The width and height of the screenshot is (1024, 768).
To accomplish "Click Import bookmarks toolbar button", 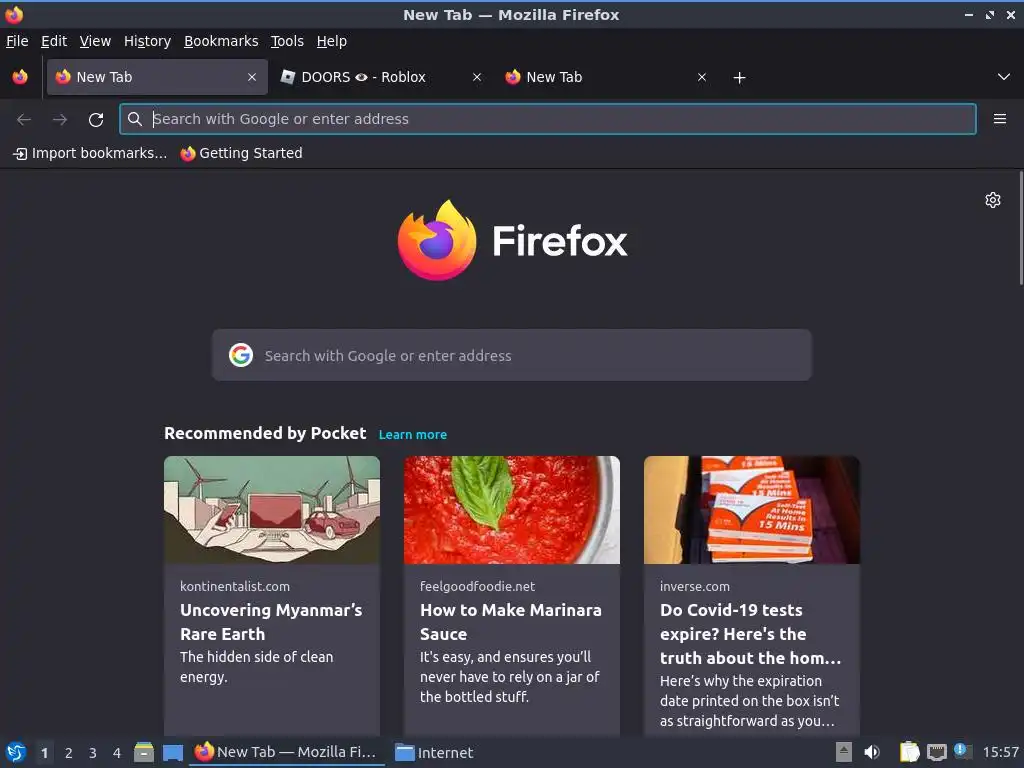I will click(90, 153).
